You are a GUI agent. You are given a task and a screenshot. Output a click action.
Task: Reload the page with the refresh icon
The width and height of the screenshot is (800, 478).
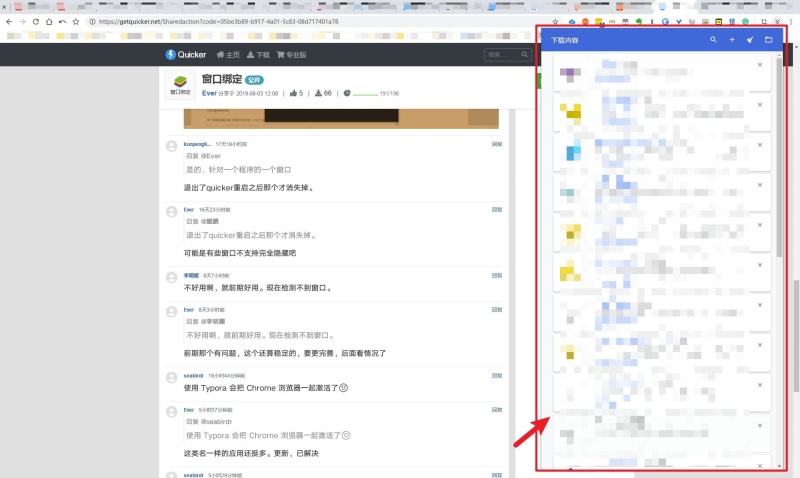36,22
